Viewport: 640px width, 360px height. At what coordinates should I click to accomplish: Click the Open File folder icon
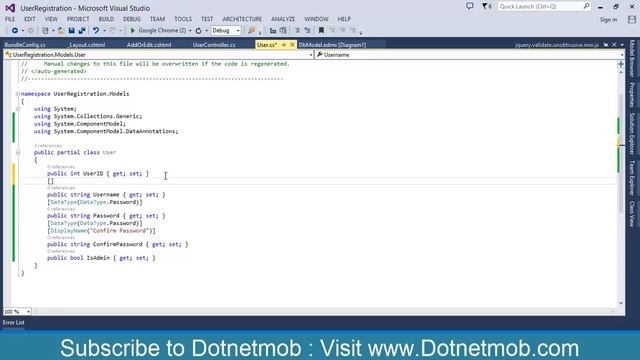(x=61, y=31)
